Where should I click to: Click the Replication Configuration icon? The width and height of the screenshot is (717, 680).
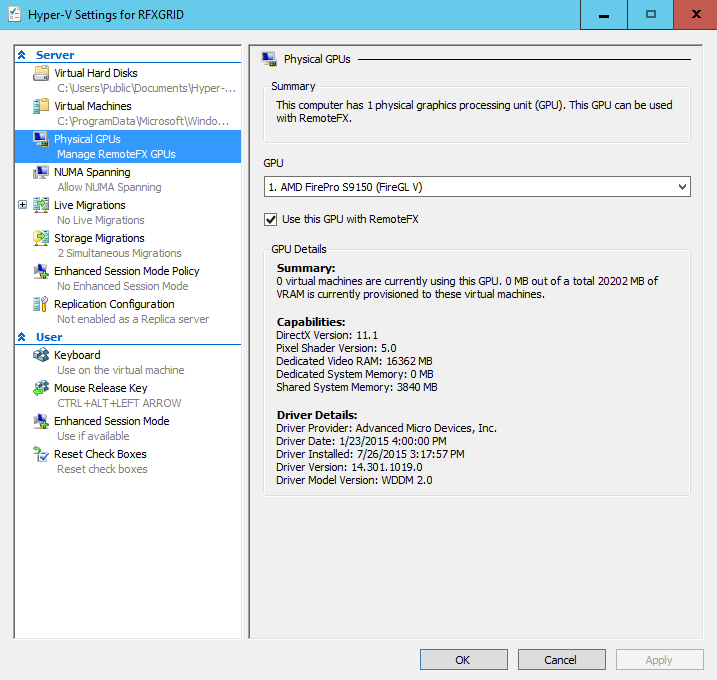41,304
